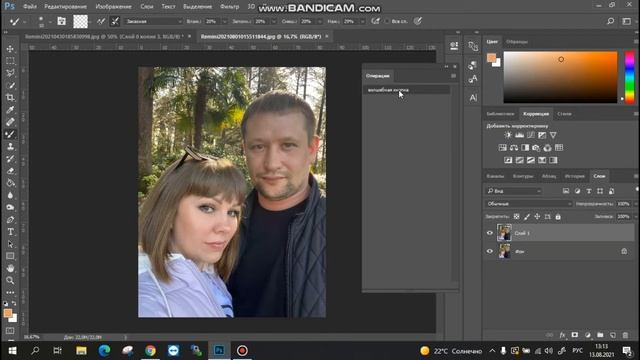The image size is (640, 360).
Task: Open search magnifier in options bar
Action: (x=610, y=21)
